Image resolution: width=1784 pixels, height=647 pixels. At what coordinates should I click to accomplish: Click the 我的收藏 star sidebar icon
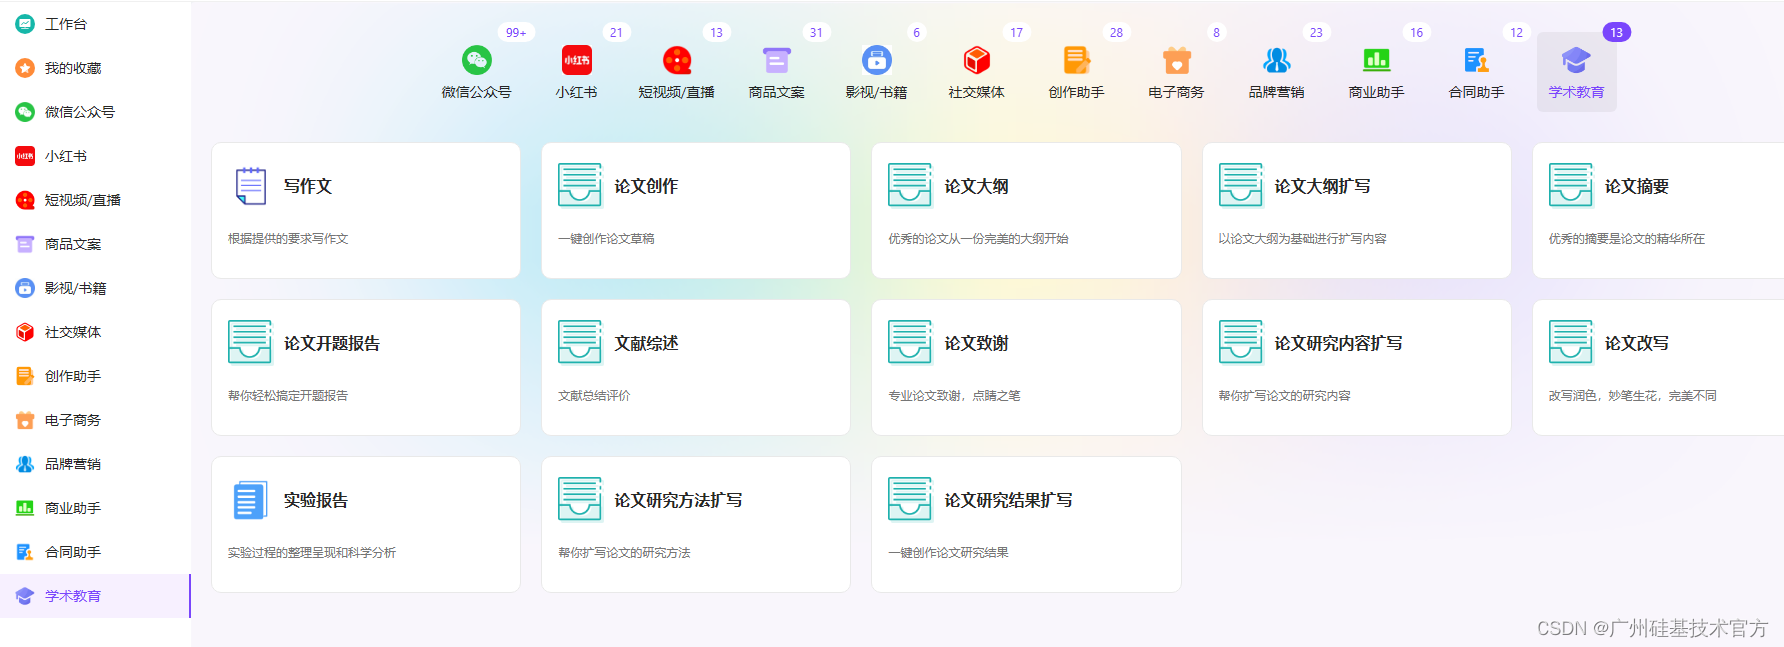[x=25, y=68]
